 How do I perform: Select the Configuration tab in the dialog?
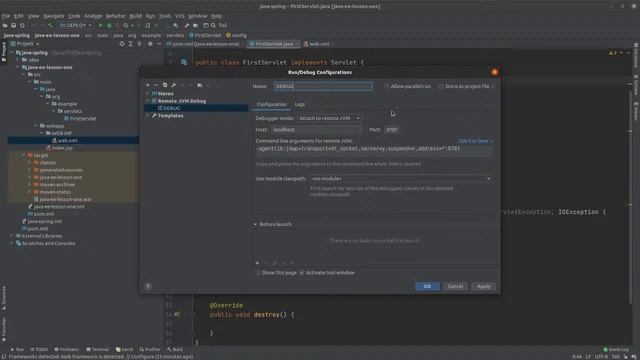[271, 104]
